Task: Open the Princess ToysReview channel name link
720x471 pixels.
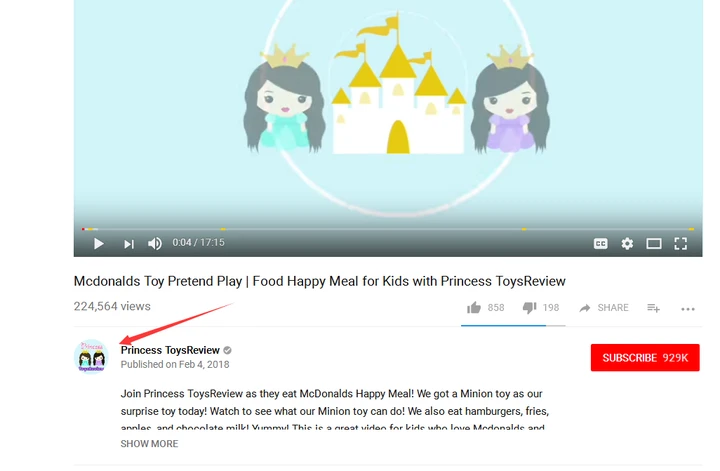Action: pyautogui.click(x=170, y=350)
